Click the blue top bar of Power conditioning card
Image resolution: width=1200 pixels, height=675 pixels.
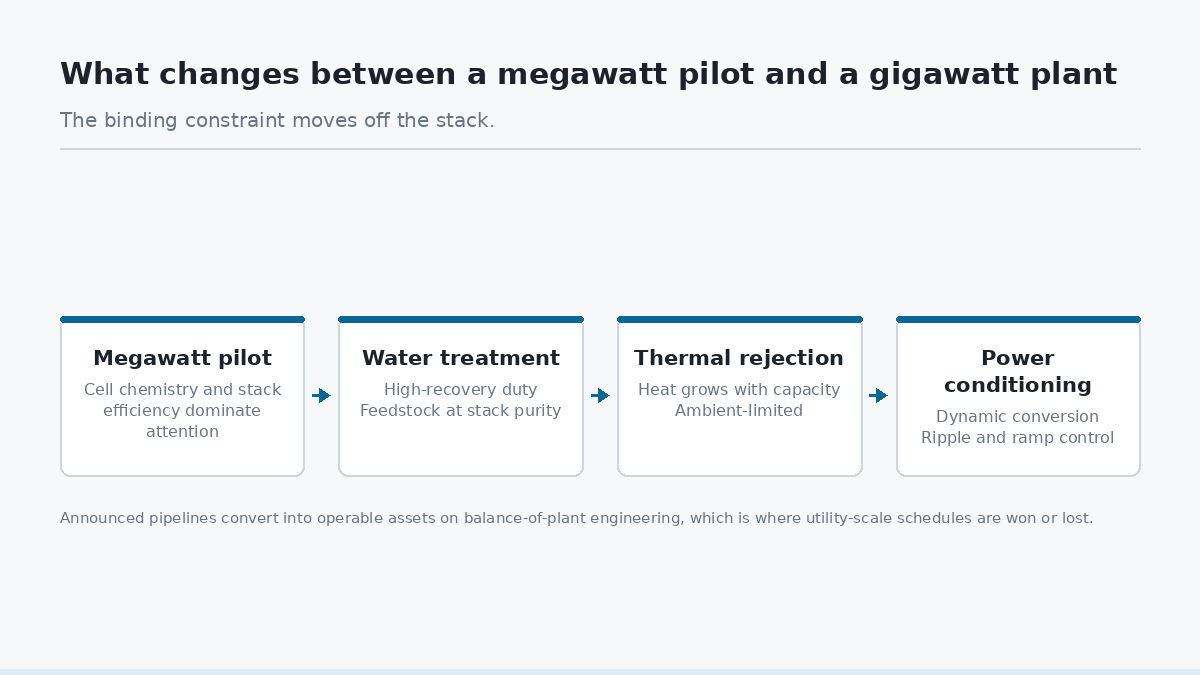[1018, 320]
